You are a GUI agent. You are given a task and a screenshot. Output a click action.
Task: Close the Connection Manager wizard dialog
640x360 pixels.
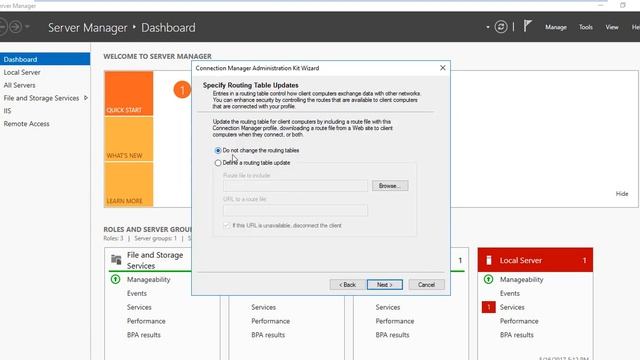pyautogui.click(x=442, y=68)
